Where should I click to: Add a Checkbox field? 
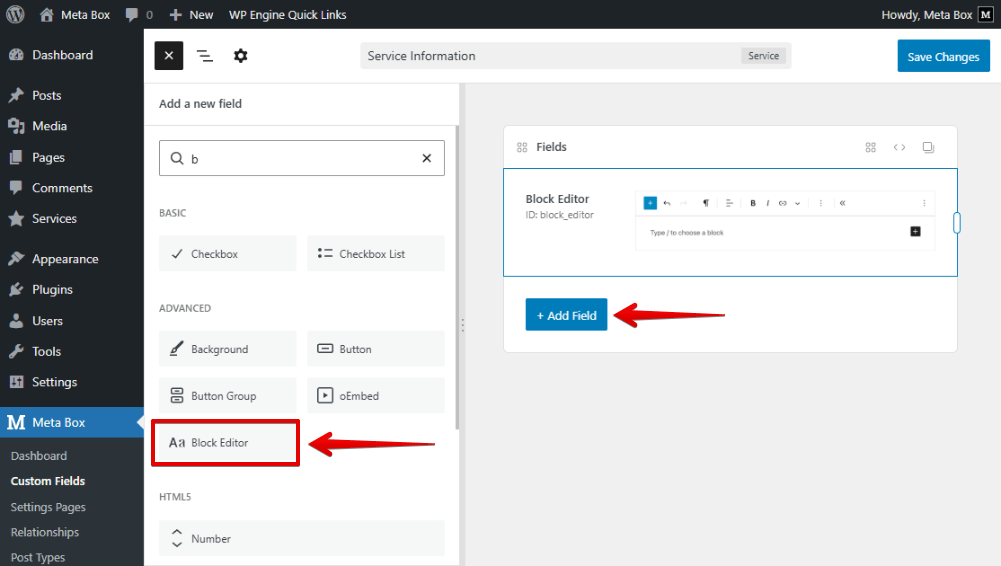228,253
